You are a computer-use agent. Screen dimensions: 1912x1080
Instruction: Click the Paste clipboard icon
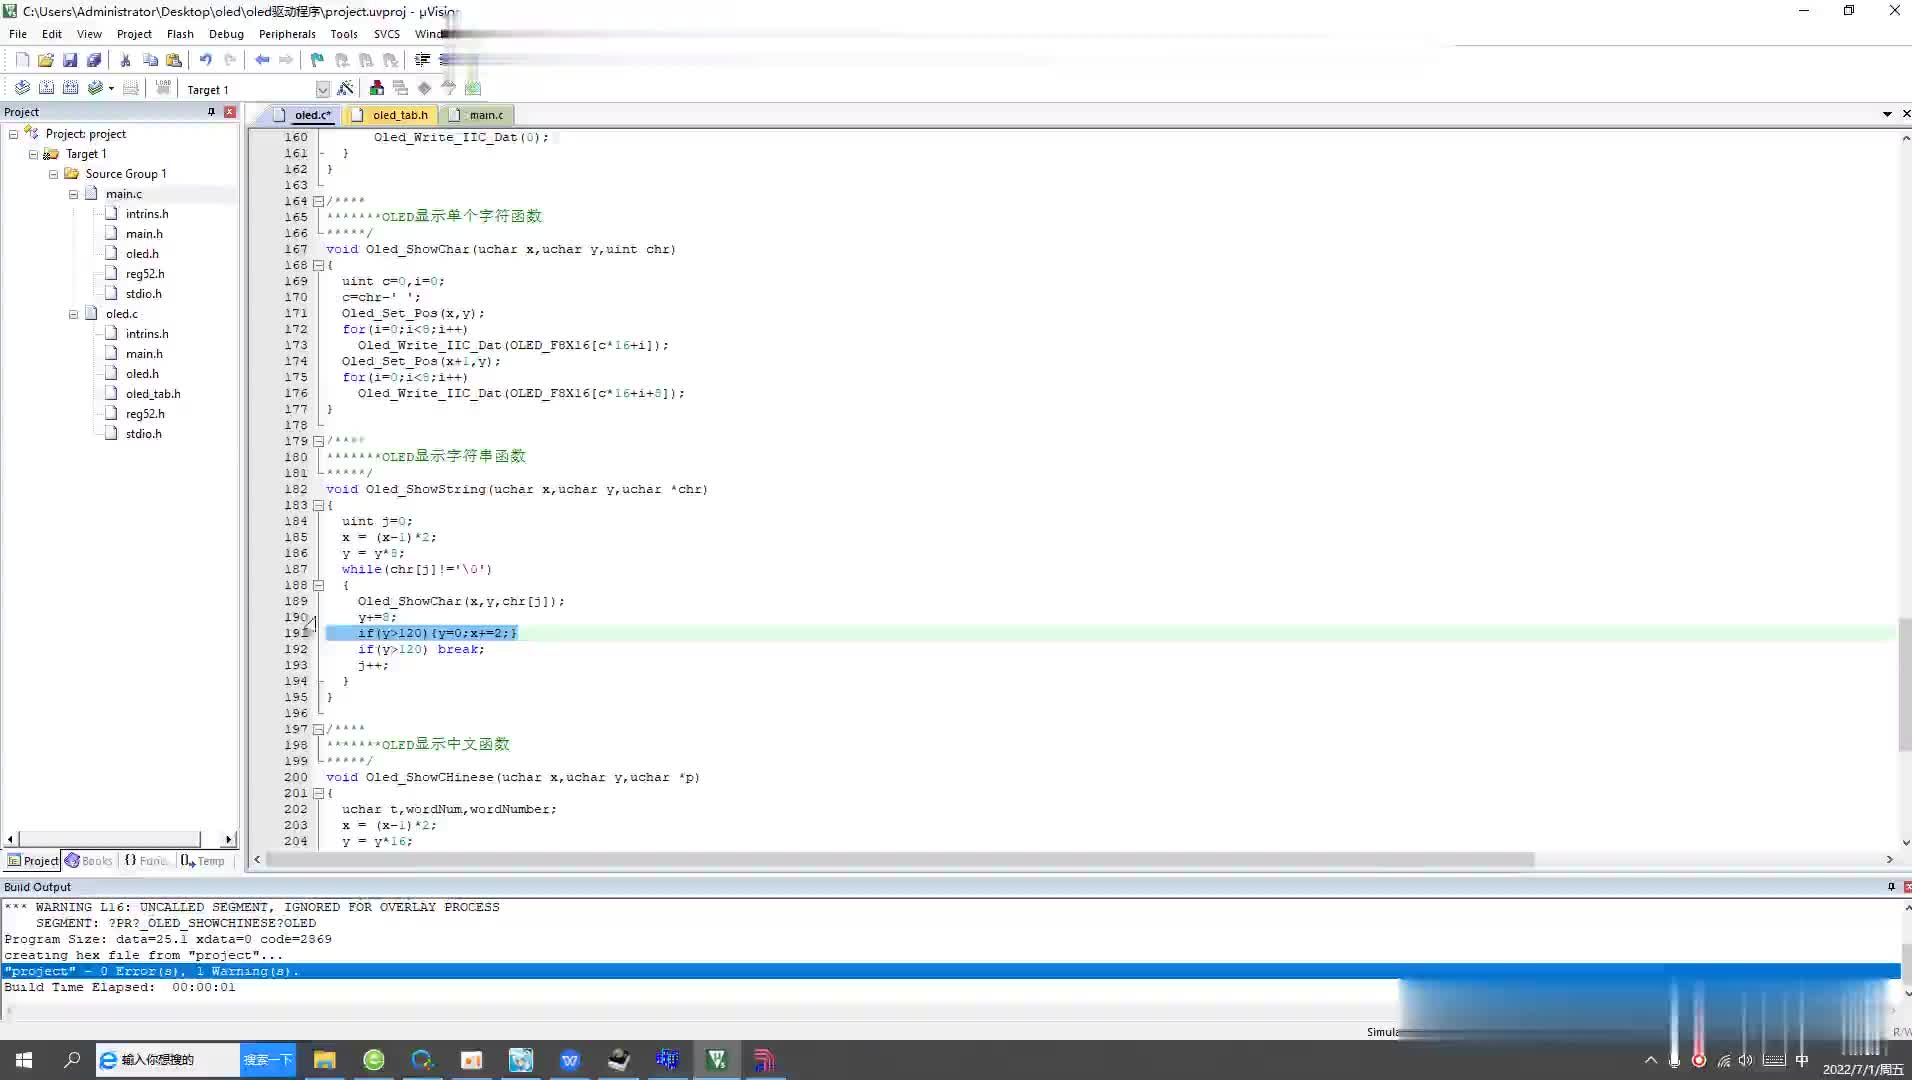[x=174, y=60]
